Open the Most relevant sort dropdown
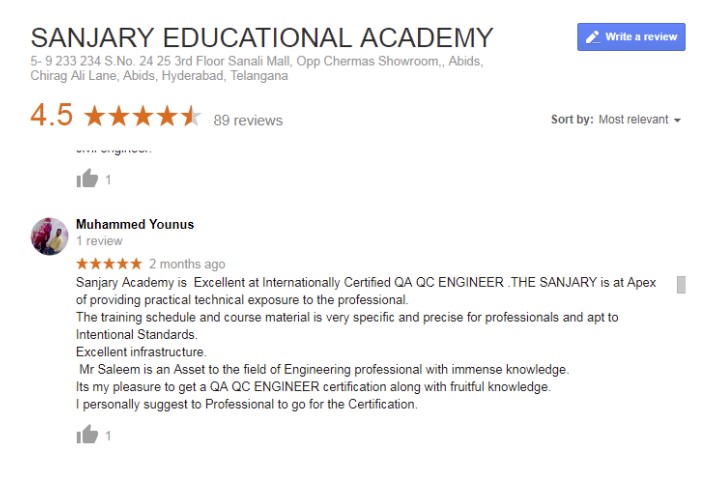The height and width of the screenshot is (486, 717). point(639,120)
